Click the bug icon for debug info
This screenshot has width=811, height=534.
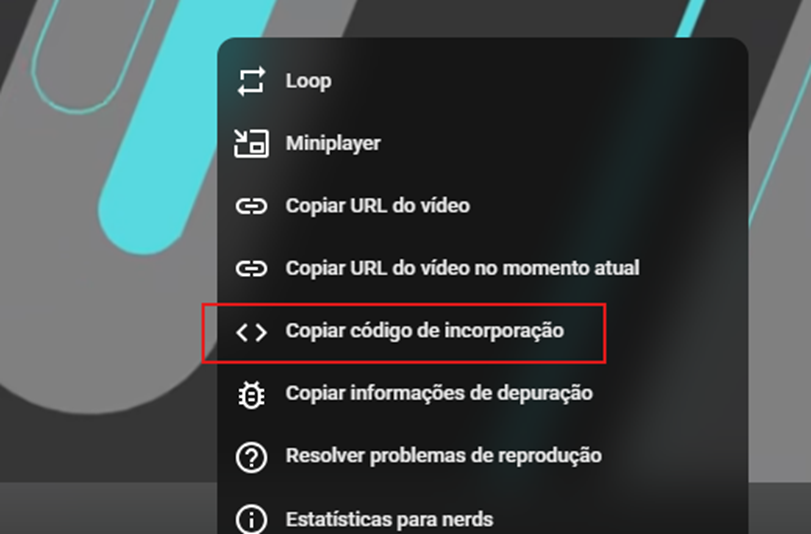(x=251, y=395)
